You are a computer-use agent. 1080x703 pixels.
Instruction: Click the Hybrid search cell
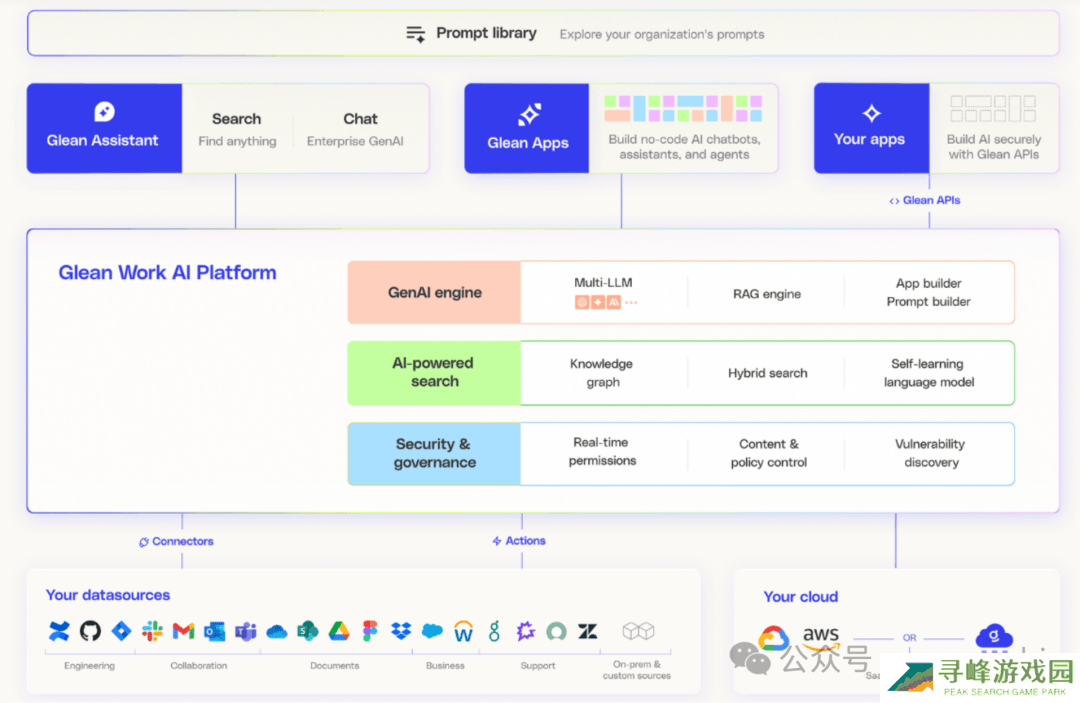click(767, 373)
